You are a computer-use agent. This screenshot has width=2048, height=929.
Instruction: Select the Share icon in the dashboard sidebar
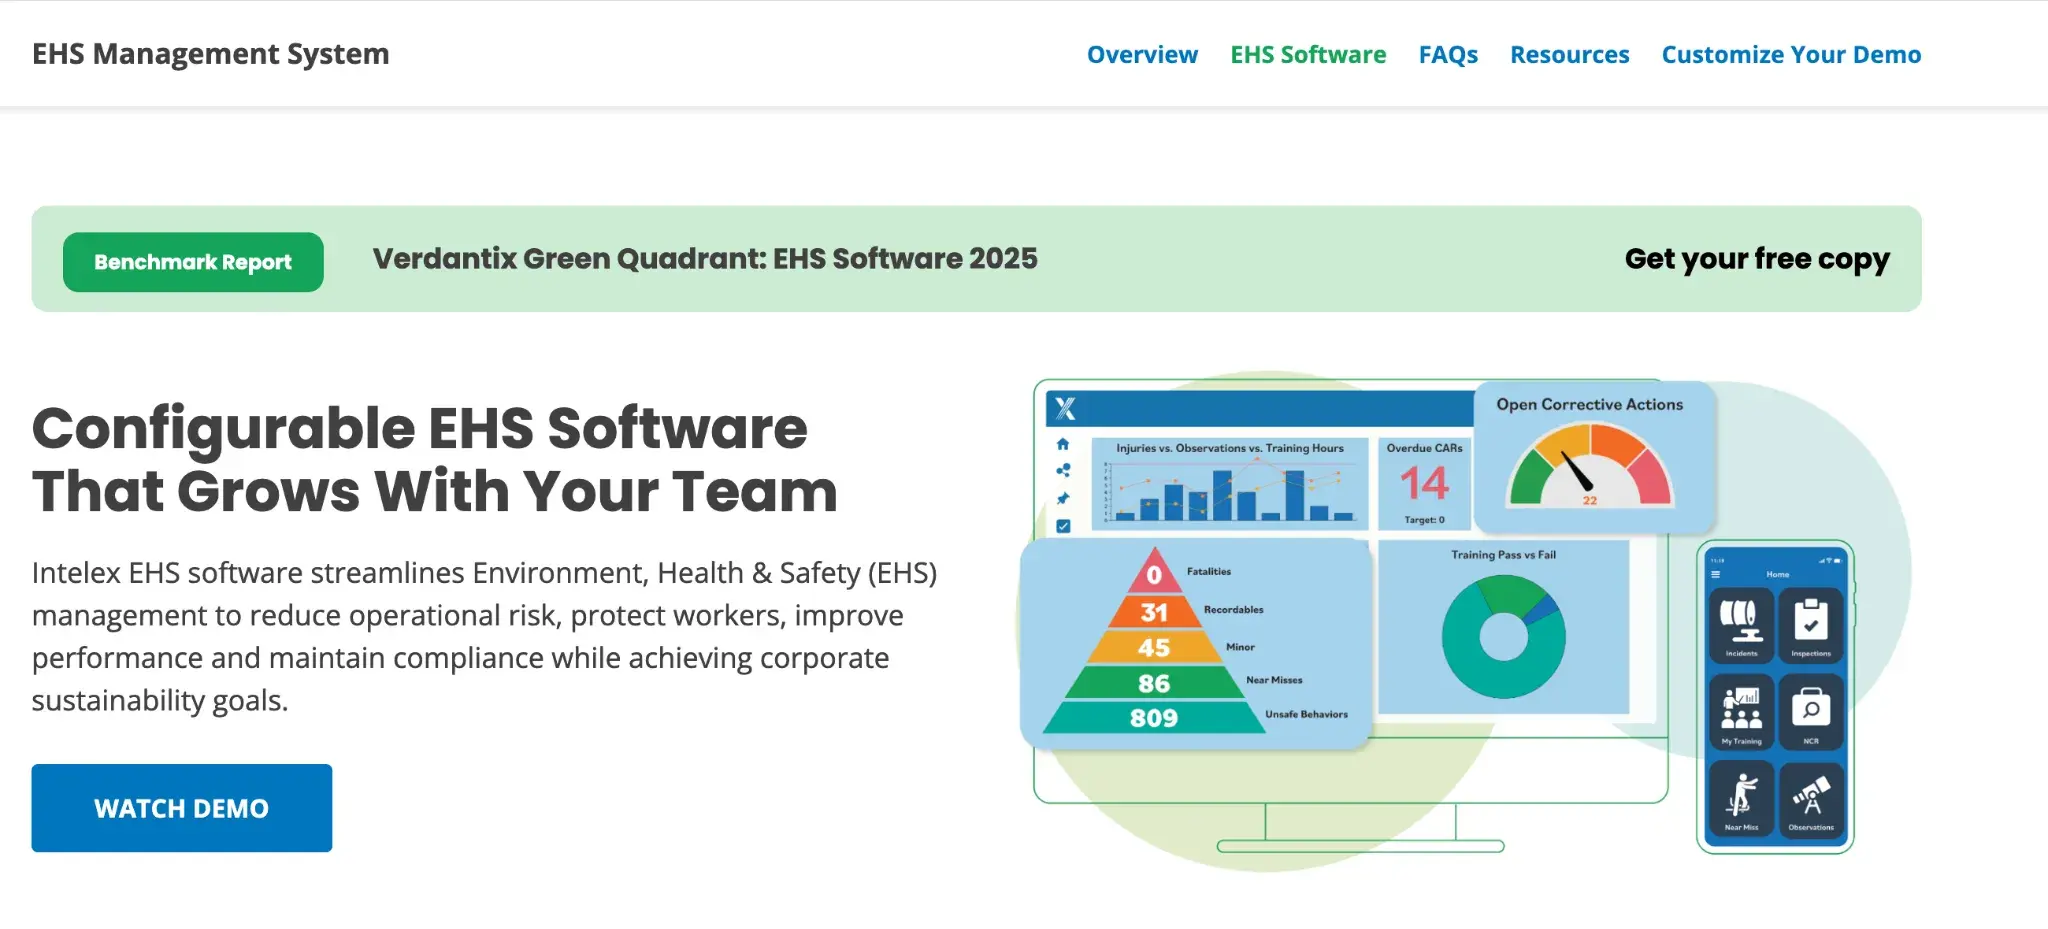click(x=1063, y=470)
